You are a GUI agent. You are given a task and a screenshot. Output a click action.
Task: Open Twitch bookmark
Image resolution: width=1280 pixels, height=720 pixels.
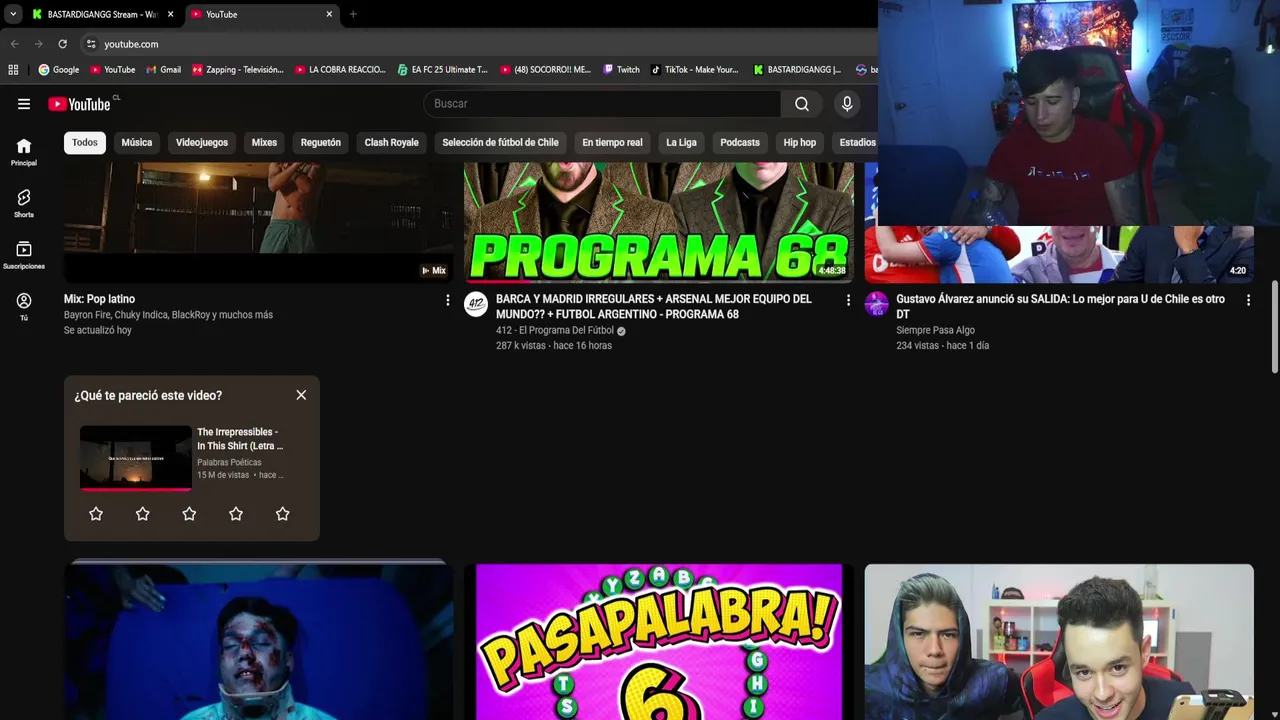[x=622, y=70]
